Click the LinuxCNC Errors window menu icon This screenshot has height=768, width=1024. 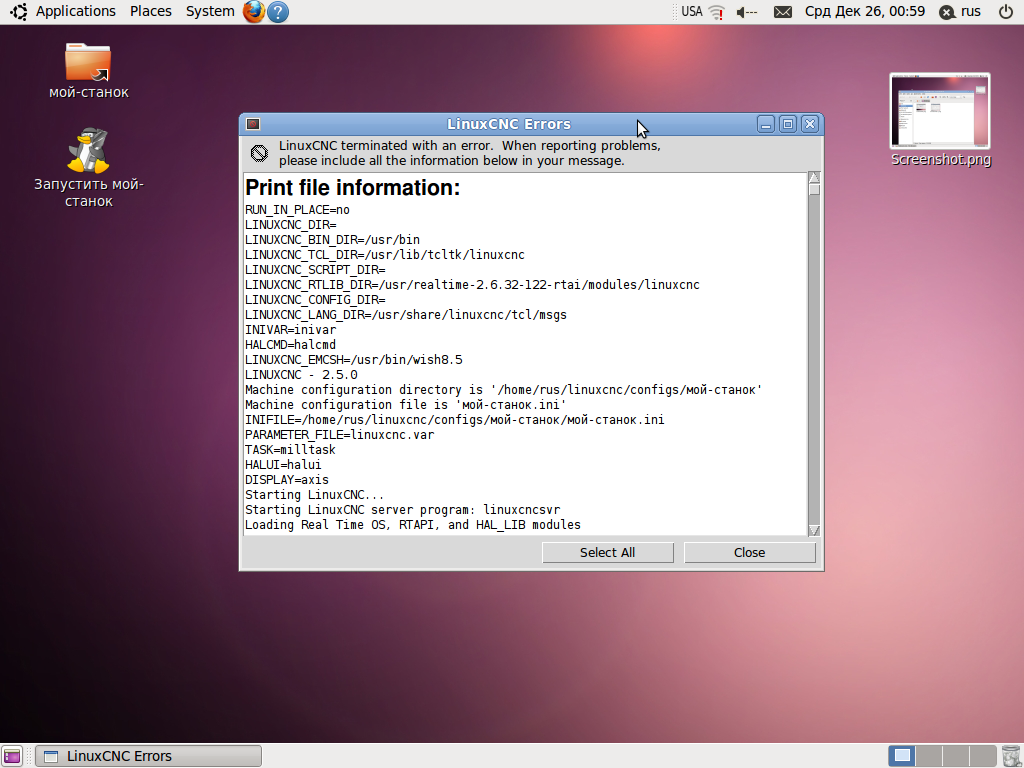(253, 124)
